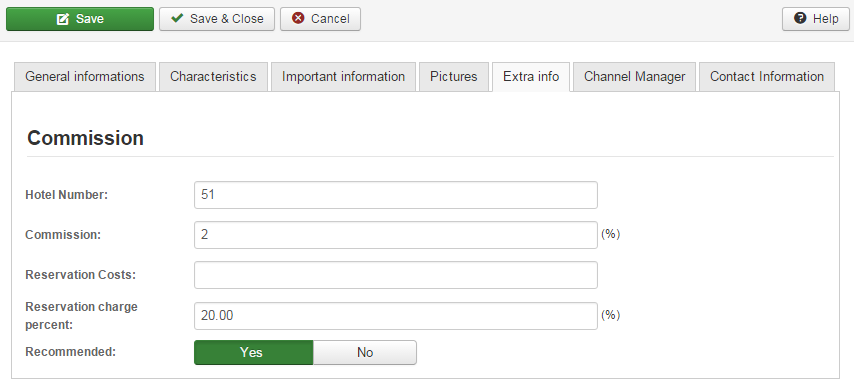This screenshot has width=854, height=386.
Task: Select the Reservation charge percent input
Action: [396, 316]
